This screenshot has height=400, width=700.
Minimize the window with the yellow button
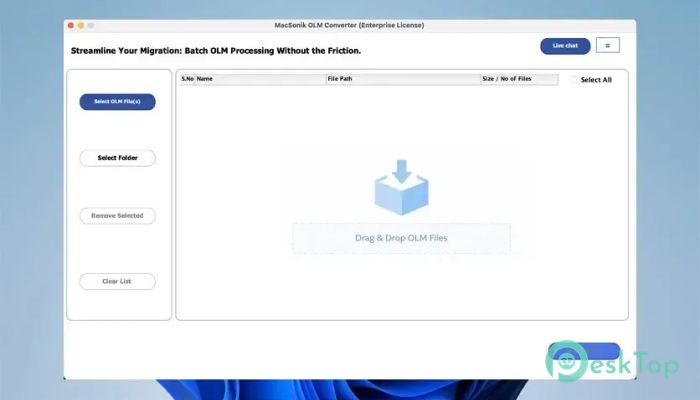pyautogui.click(x=81, y=25)
